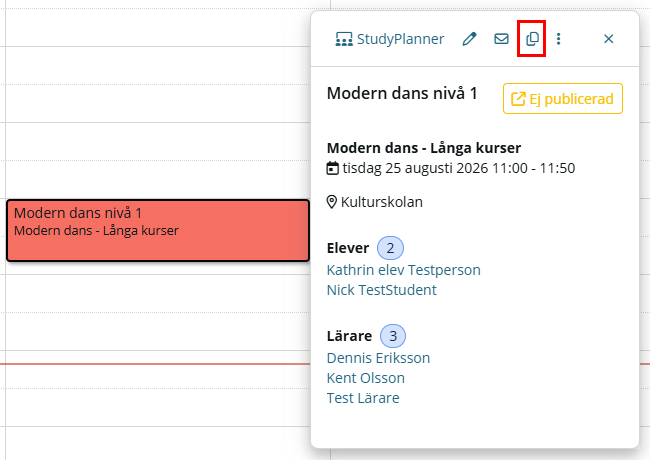This screenshot has height=460, width=650.
Task: Select the red Modern dans nivå 1 calendar event
Action: [x=158, y=230]
